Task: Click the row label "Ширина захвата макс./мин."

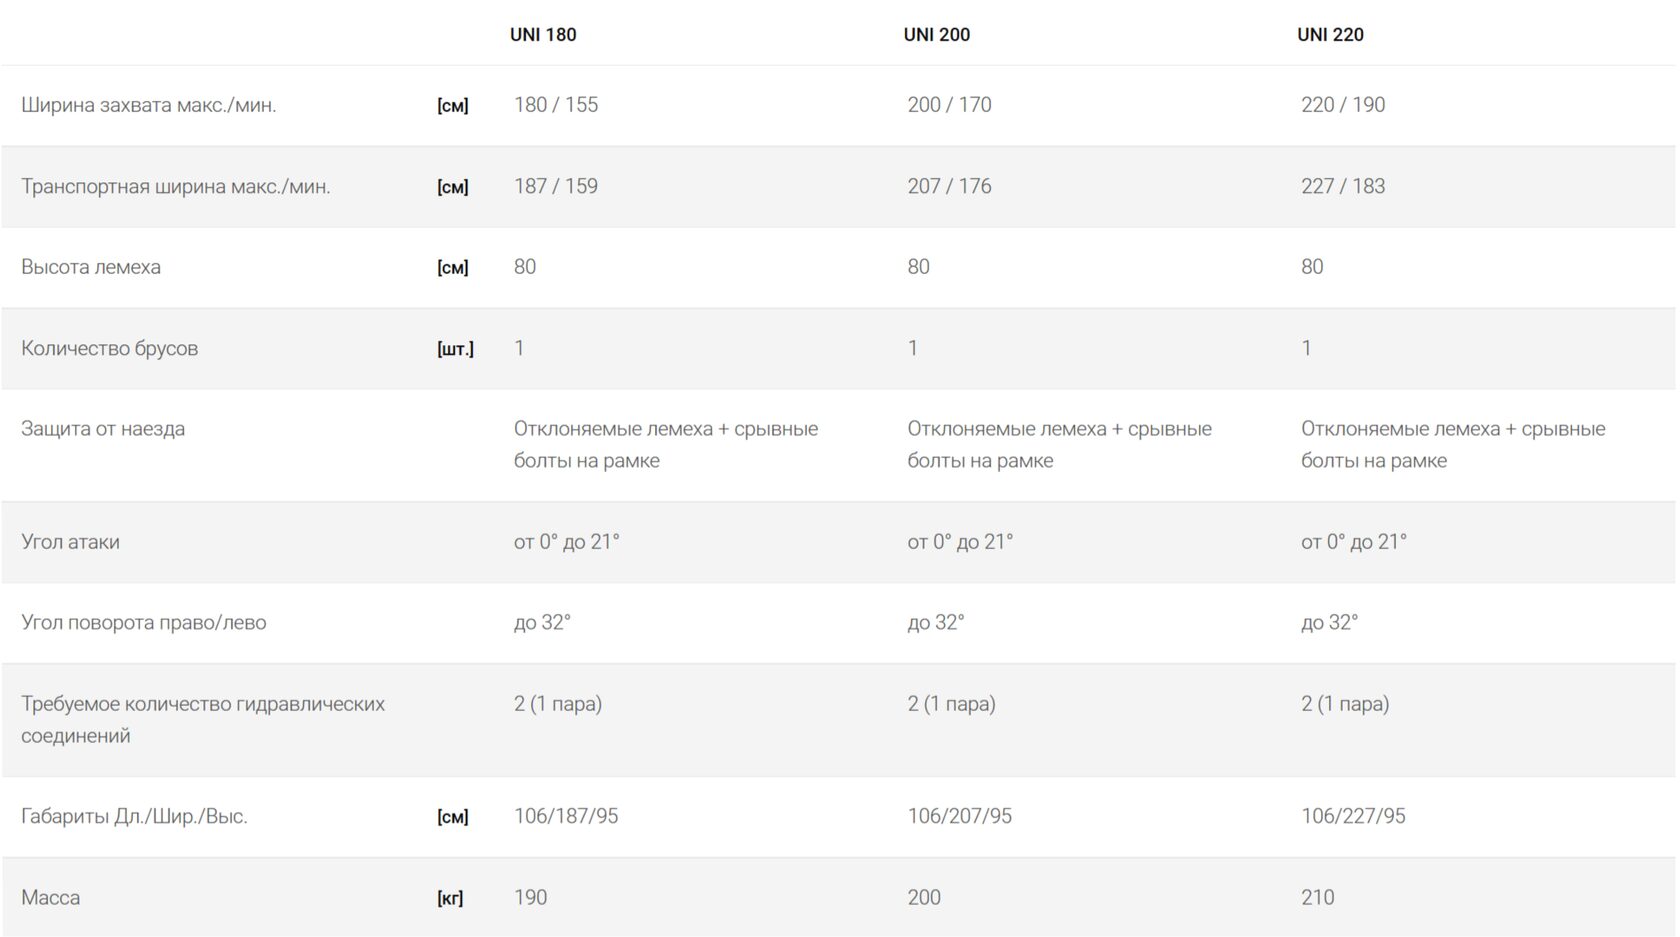Action: coord(148,105)
